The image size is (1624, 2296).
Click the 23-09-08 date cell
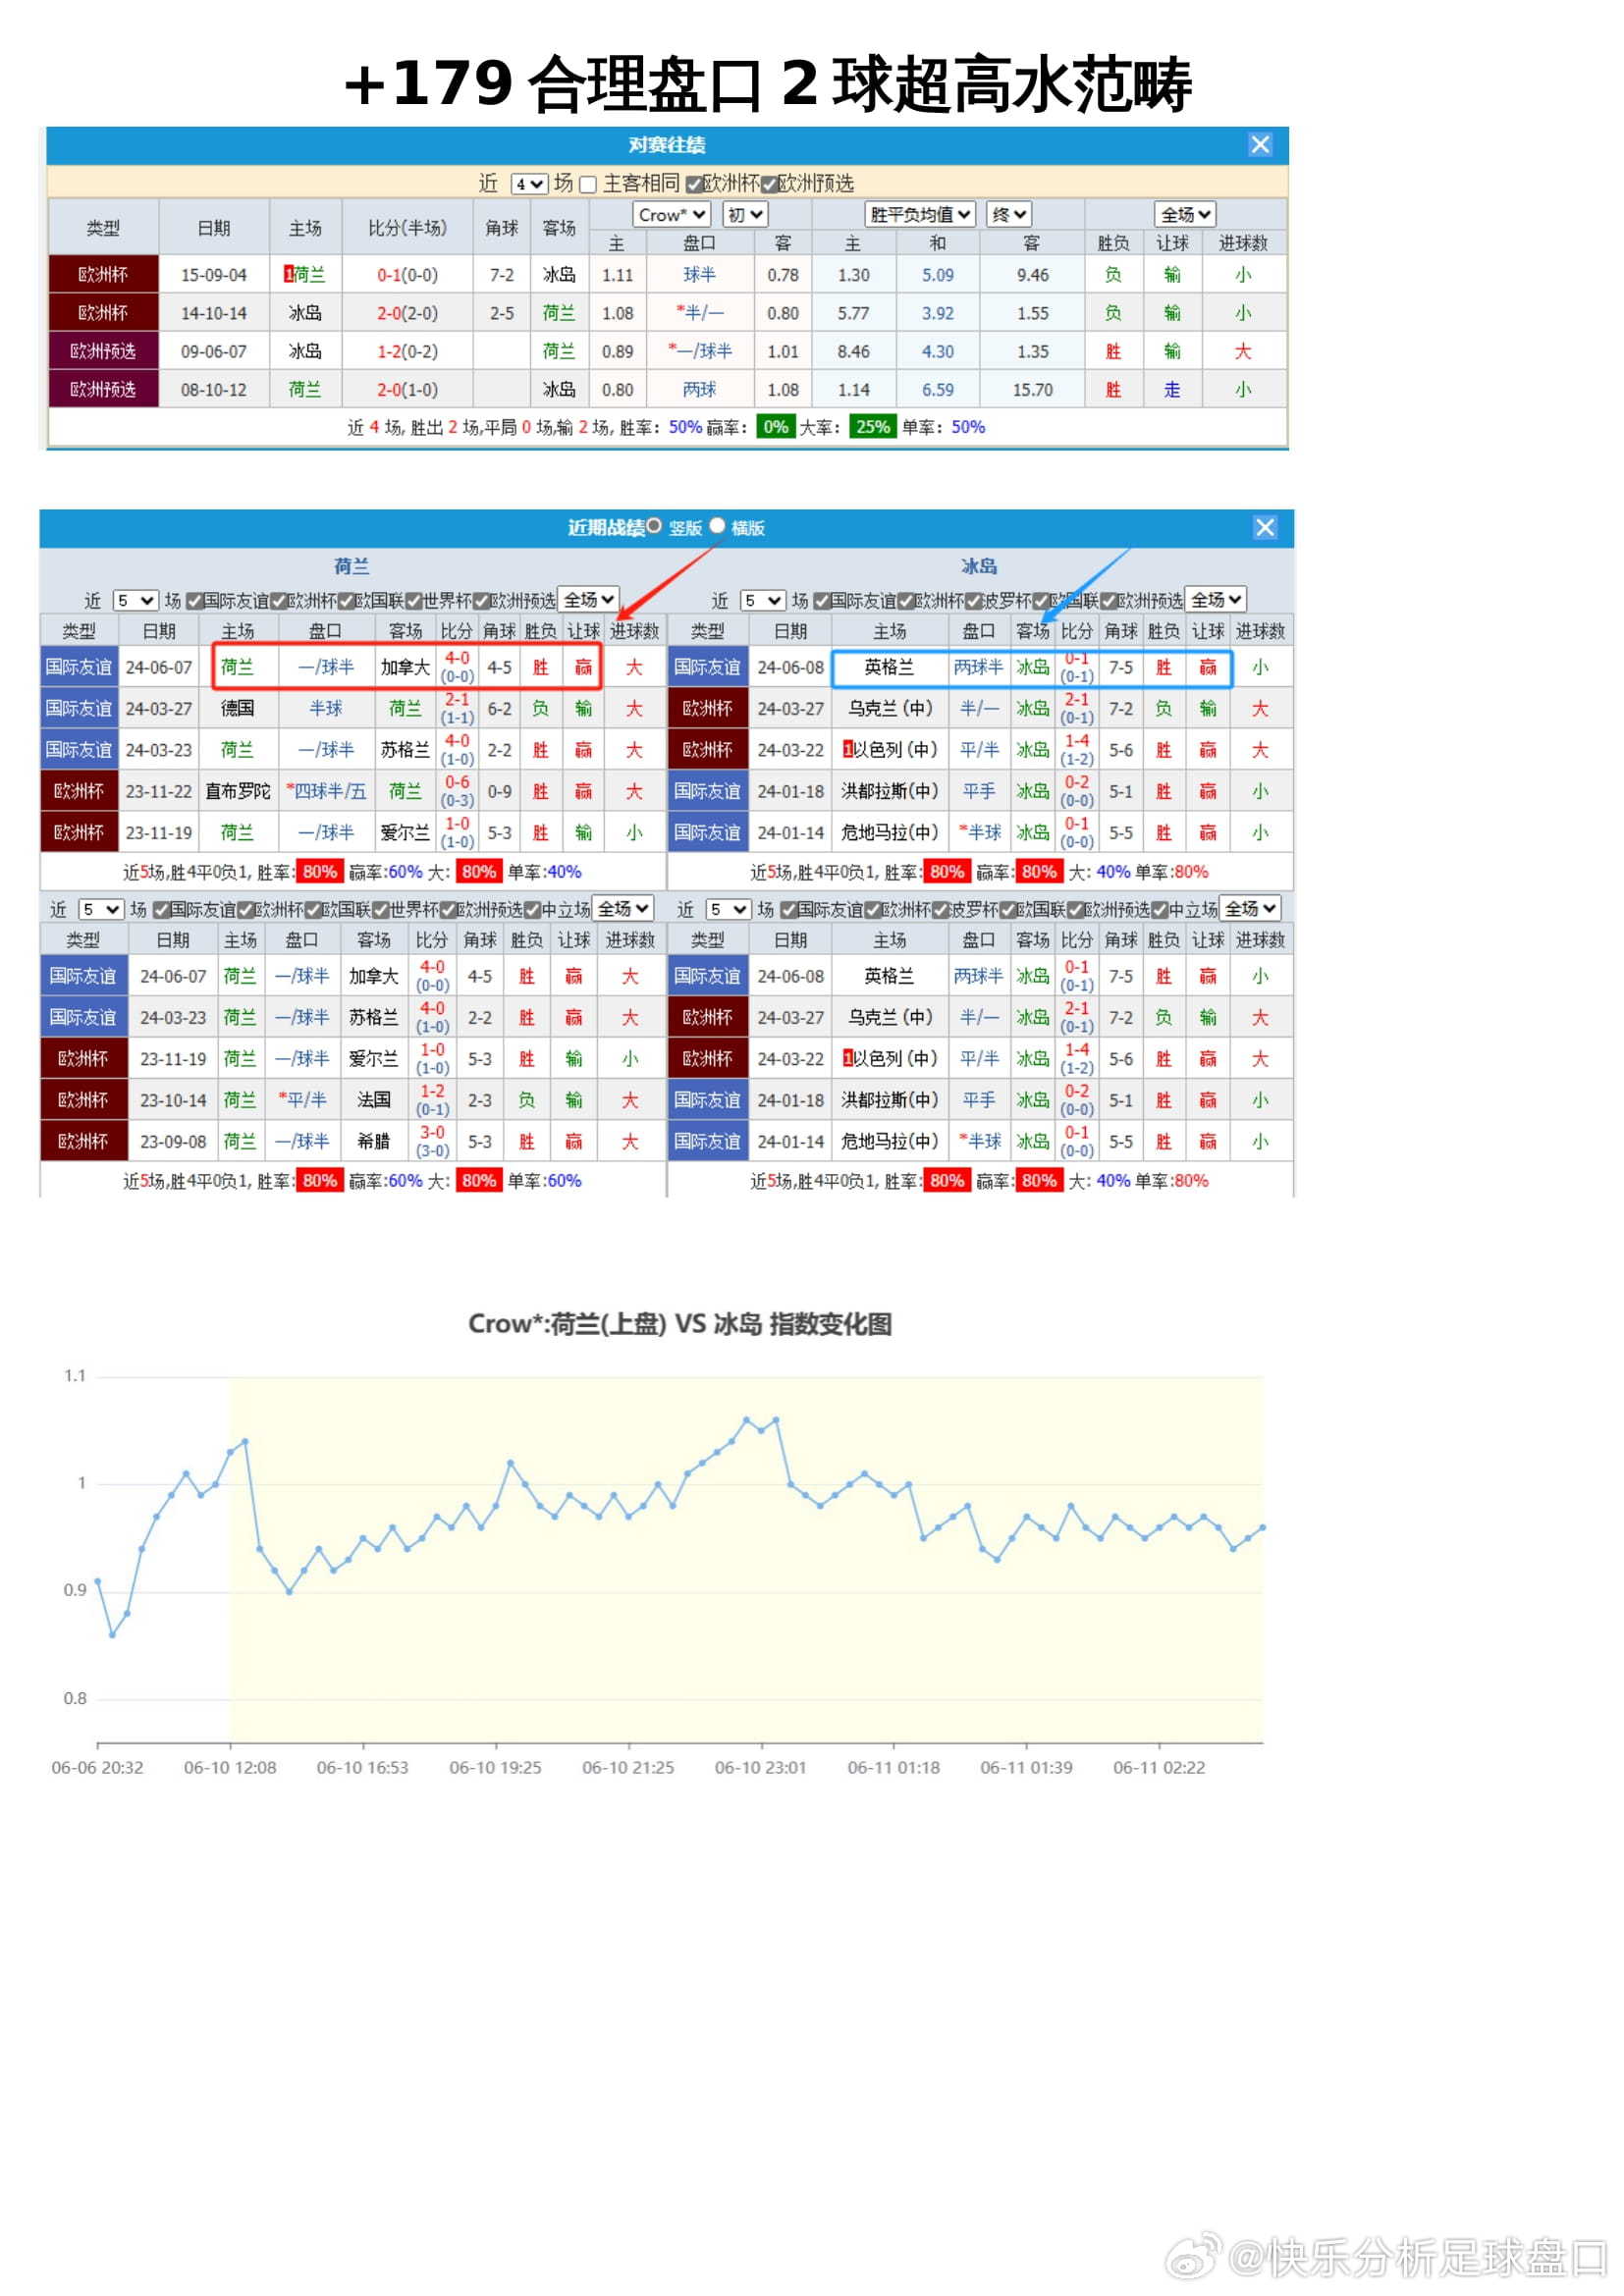point(173,1141)
